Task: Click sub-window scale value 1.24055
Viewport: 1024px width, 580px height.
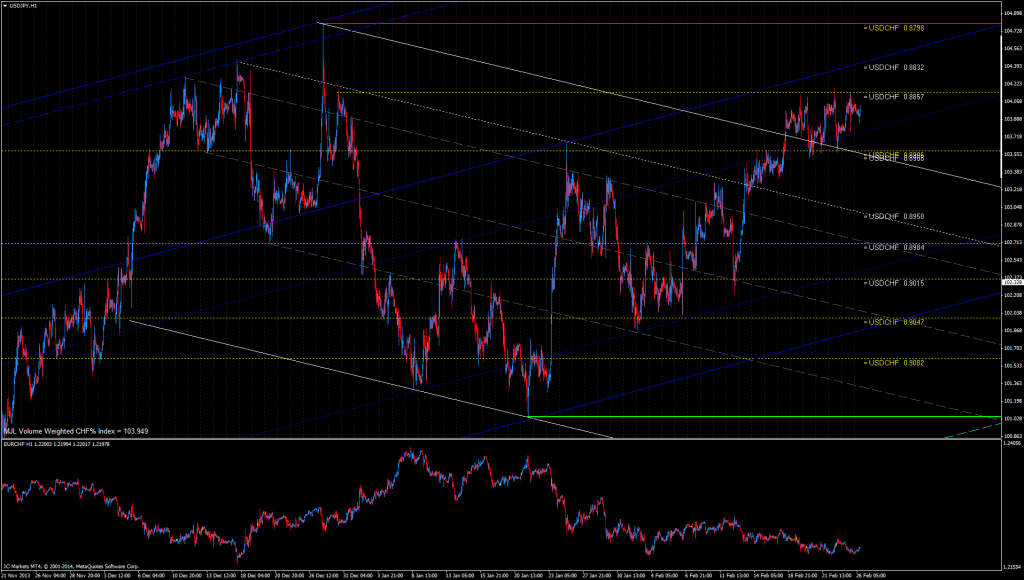Action: coord(1013,443)
